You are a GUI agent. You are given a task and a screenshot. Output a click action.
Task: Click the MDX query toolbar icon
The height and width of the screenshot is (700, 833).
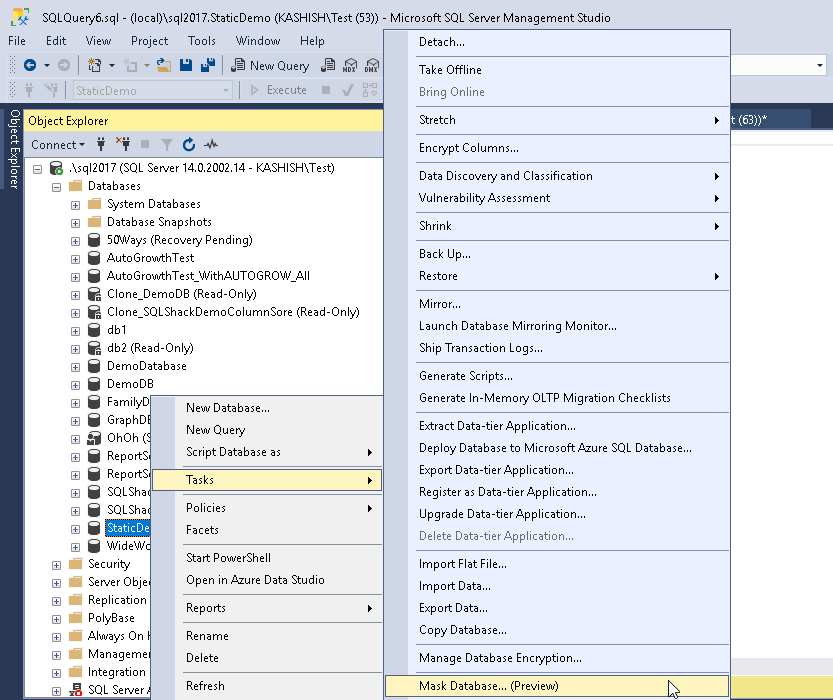coord(349,66)
